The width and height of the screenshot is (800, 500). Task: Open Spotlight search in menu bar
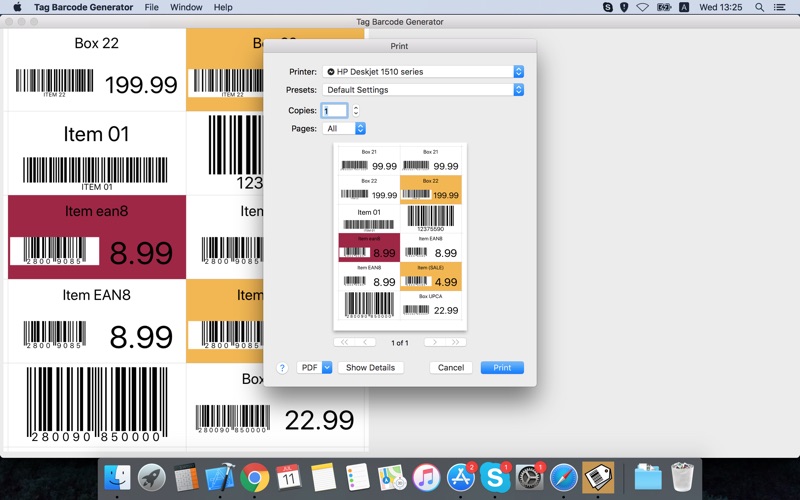(759, 7)
